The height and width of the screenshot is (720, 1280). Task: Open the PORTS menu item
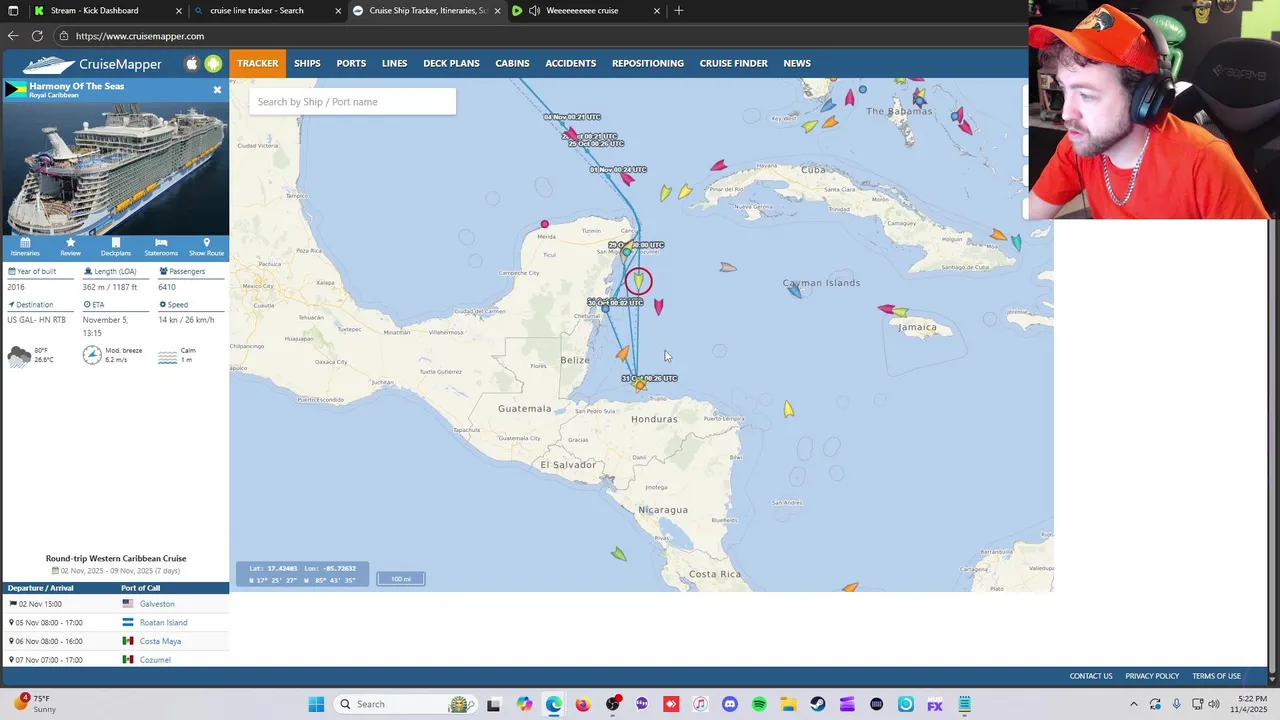(351, 63)
